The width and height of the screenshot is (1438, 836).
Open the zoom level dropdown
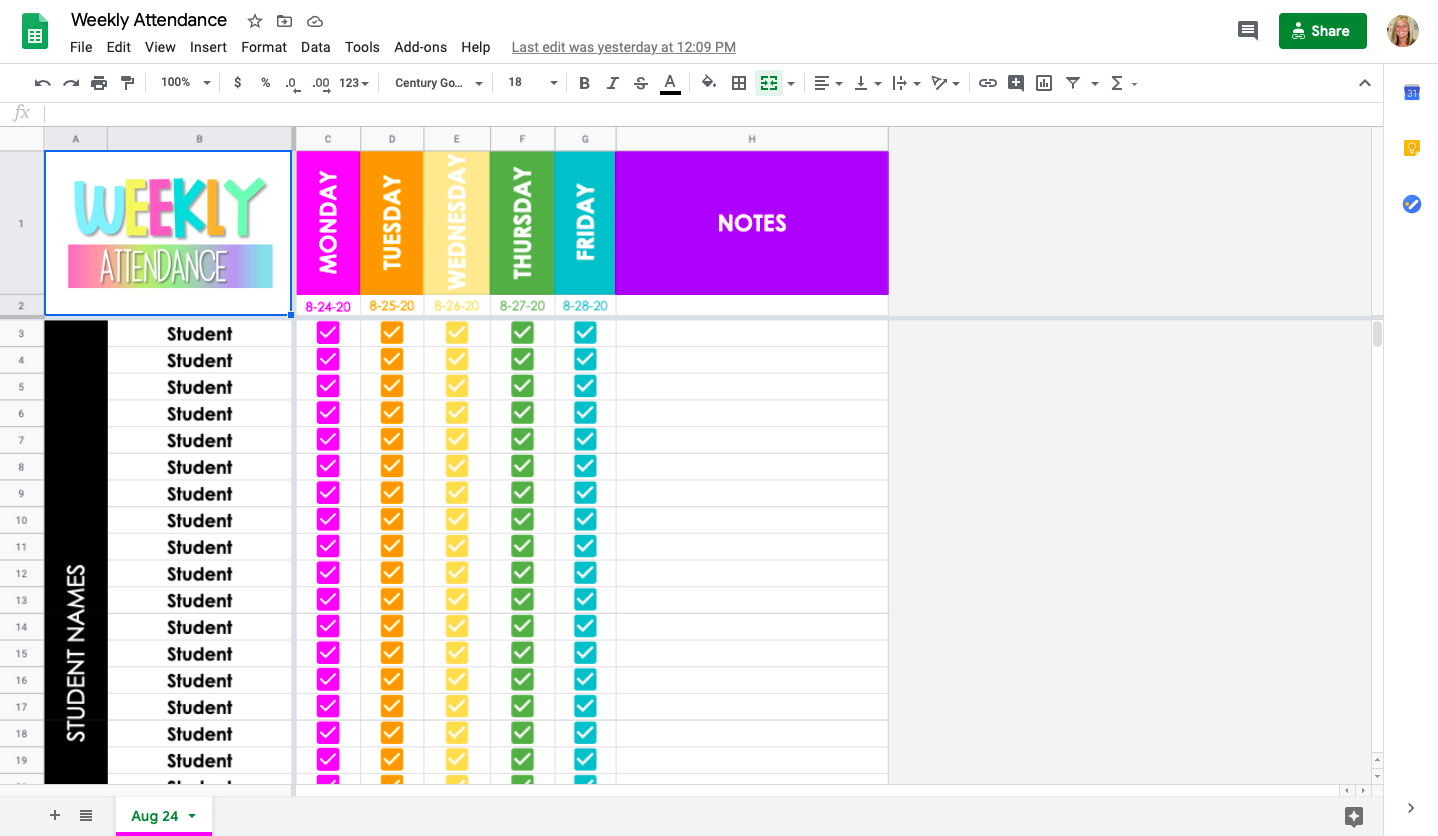point(184,82)
